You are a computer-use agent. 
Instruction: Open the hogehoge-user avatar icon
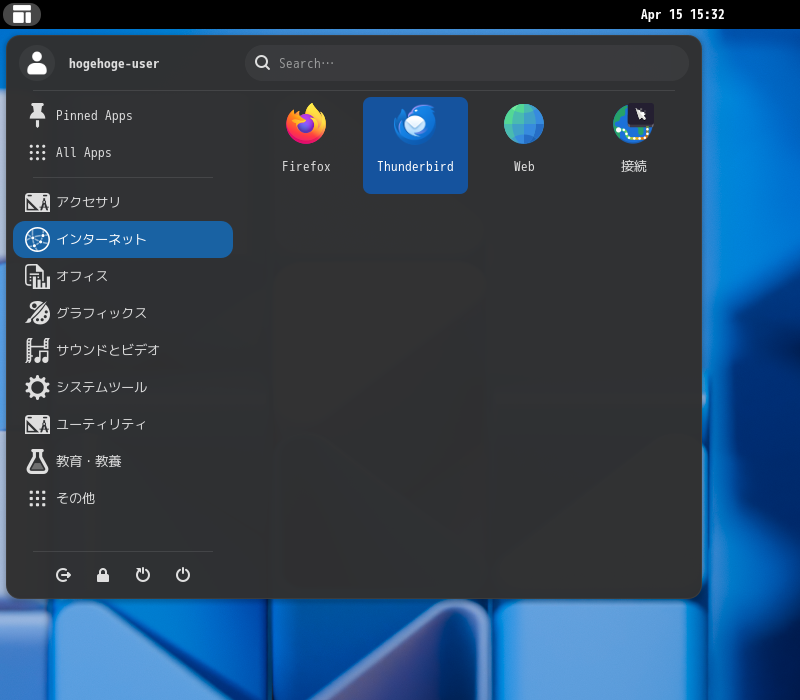pyautogui.click(x=37, y=63)
